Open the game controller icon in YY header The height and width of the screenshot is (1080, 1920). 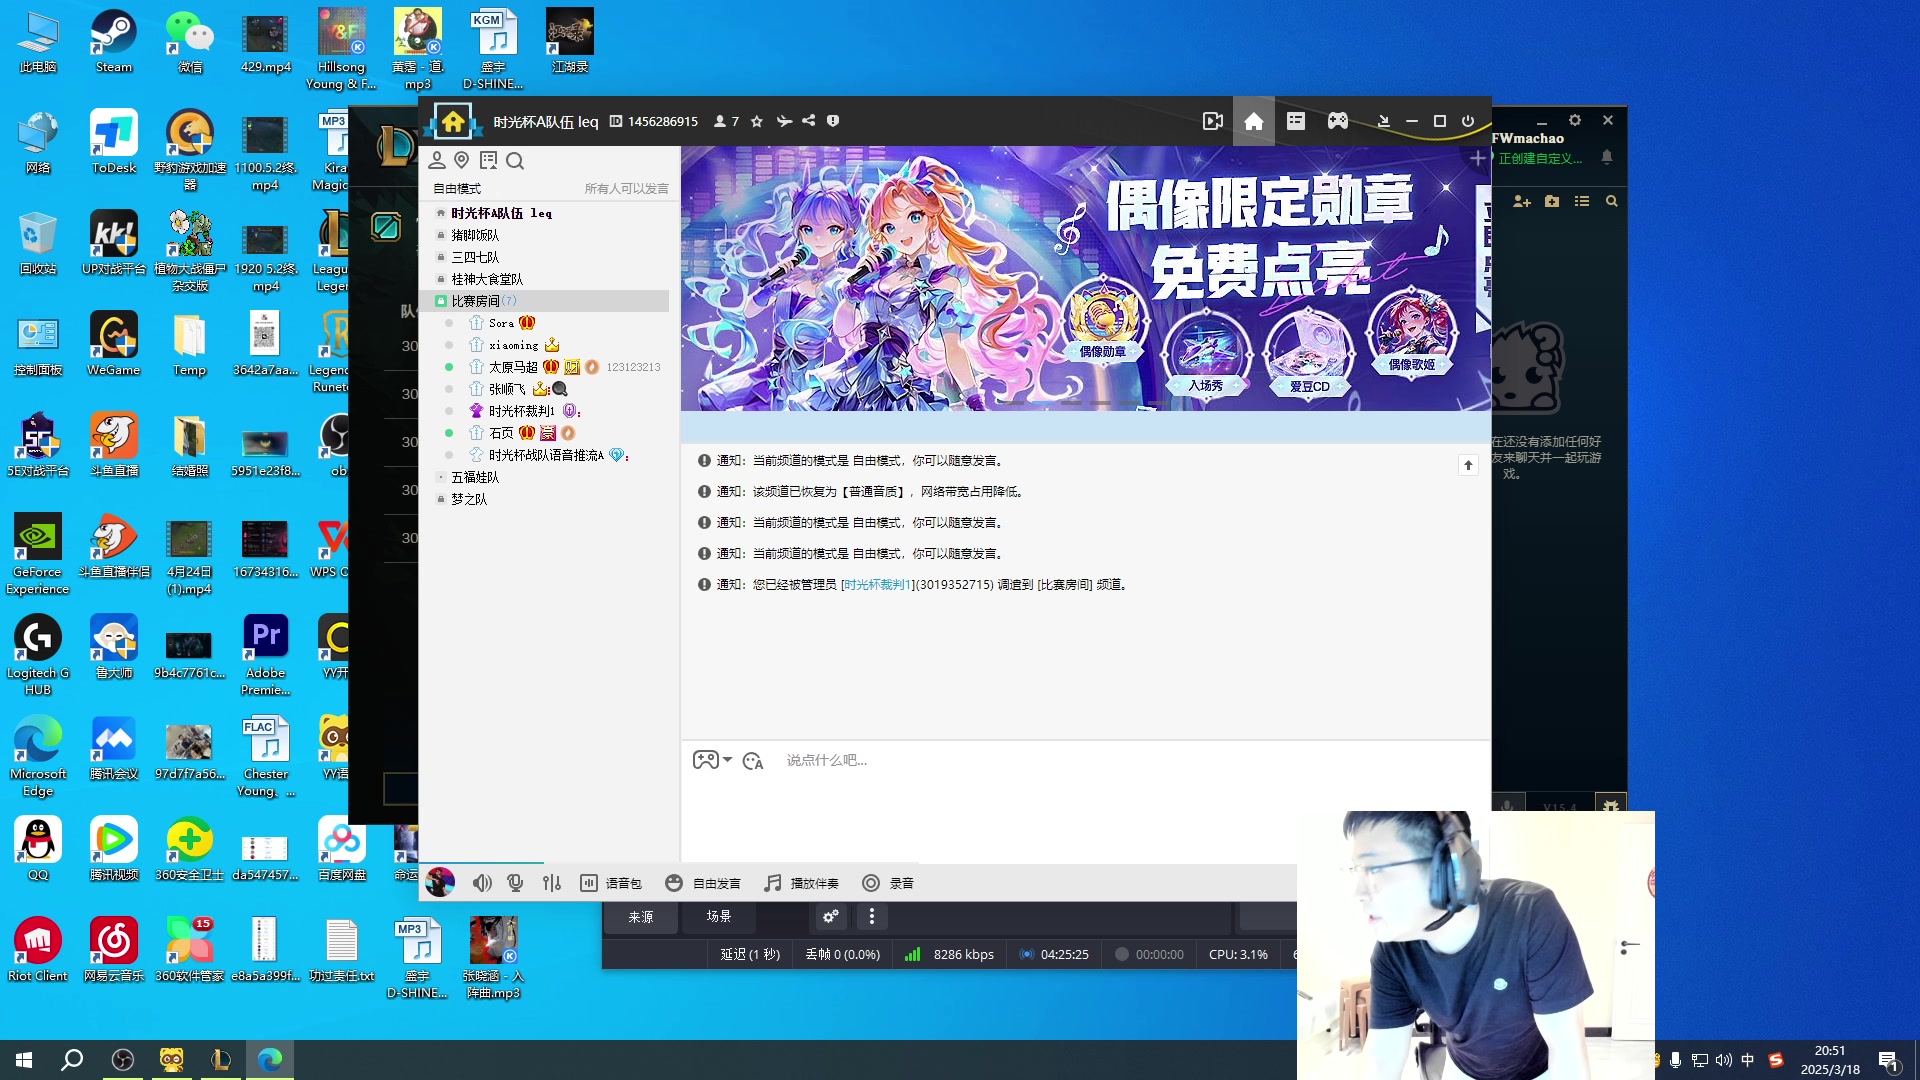1338,121
